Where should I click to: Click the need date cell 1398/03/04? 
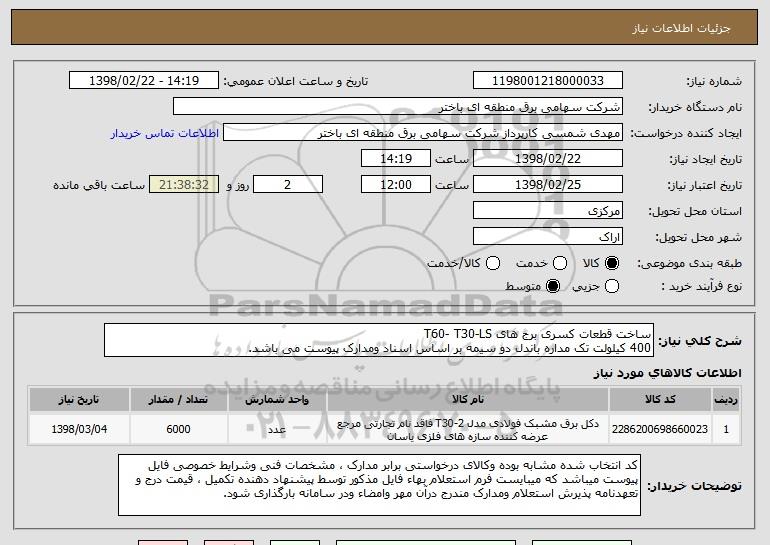pyautogui.click(x=79, y=429)
